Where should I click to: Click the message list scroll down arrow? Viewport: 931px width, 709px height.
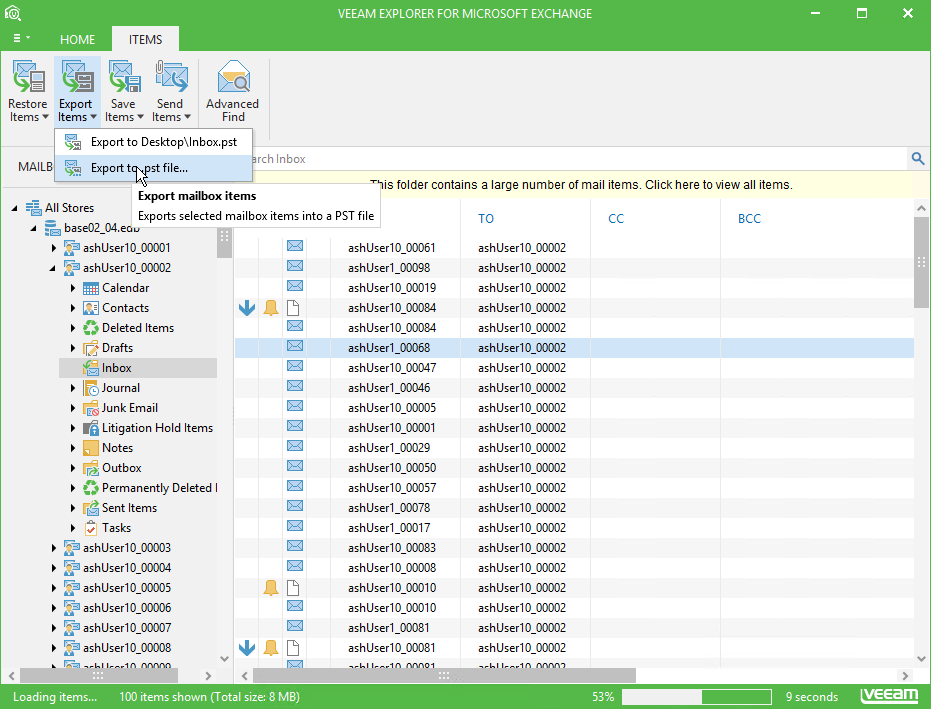point(921,659)
